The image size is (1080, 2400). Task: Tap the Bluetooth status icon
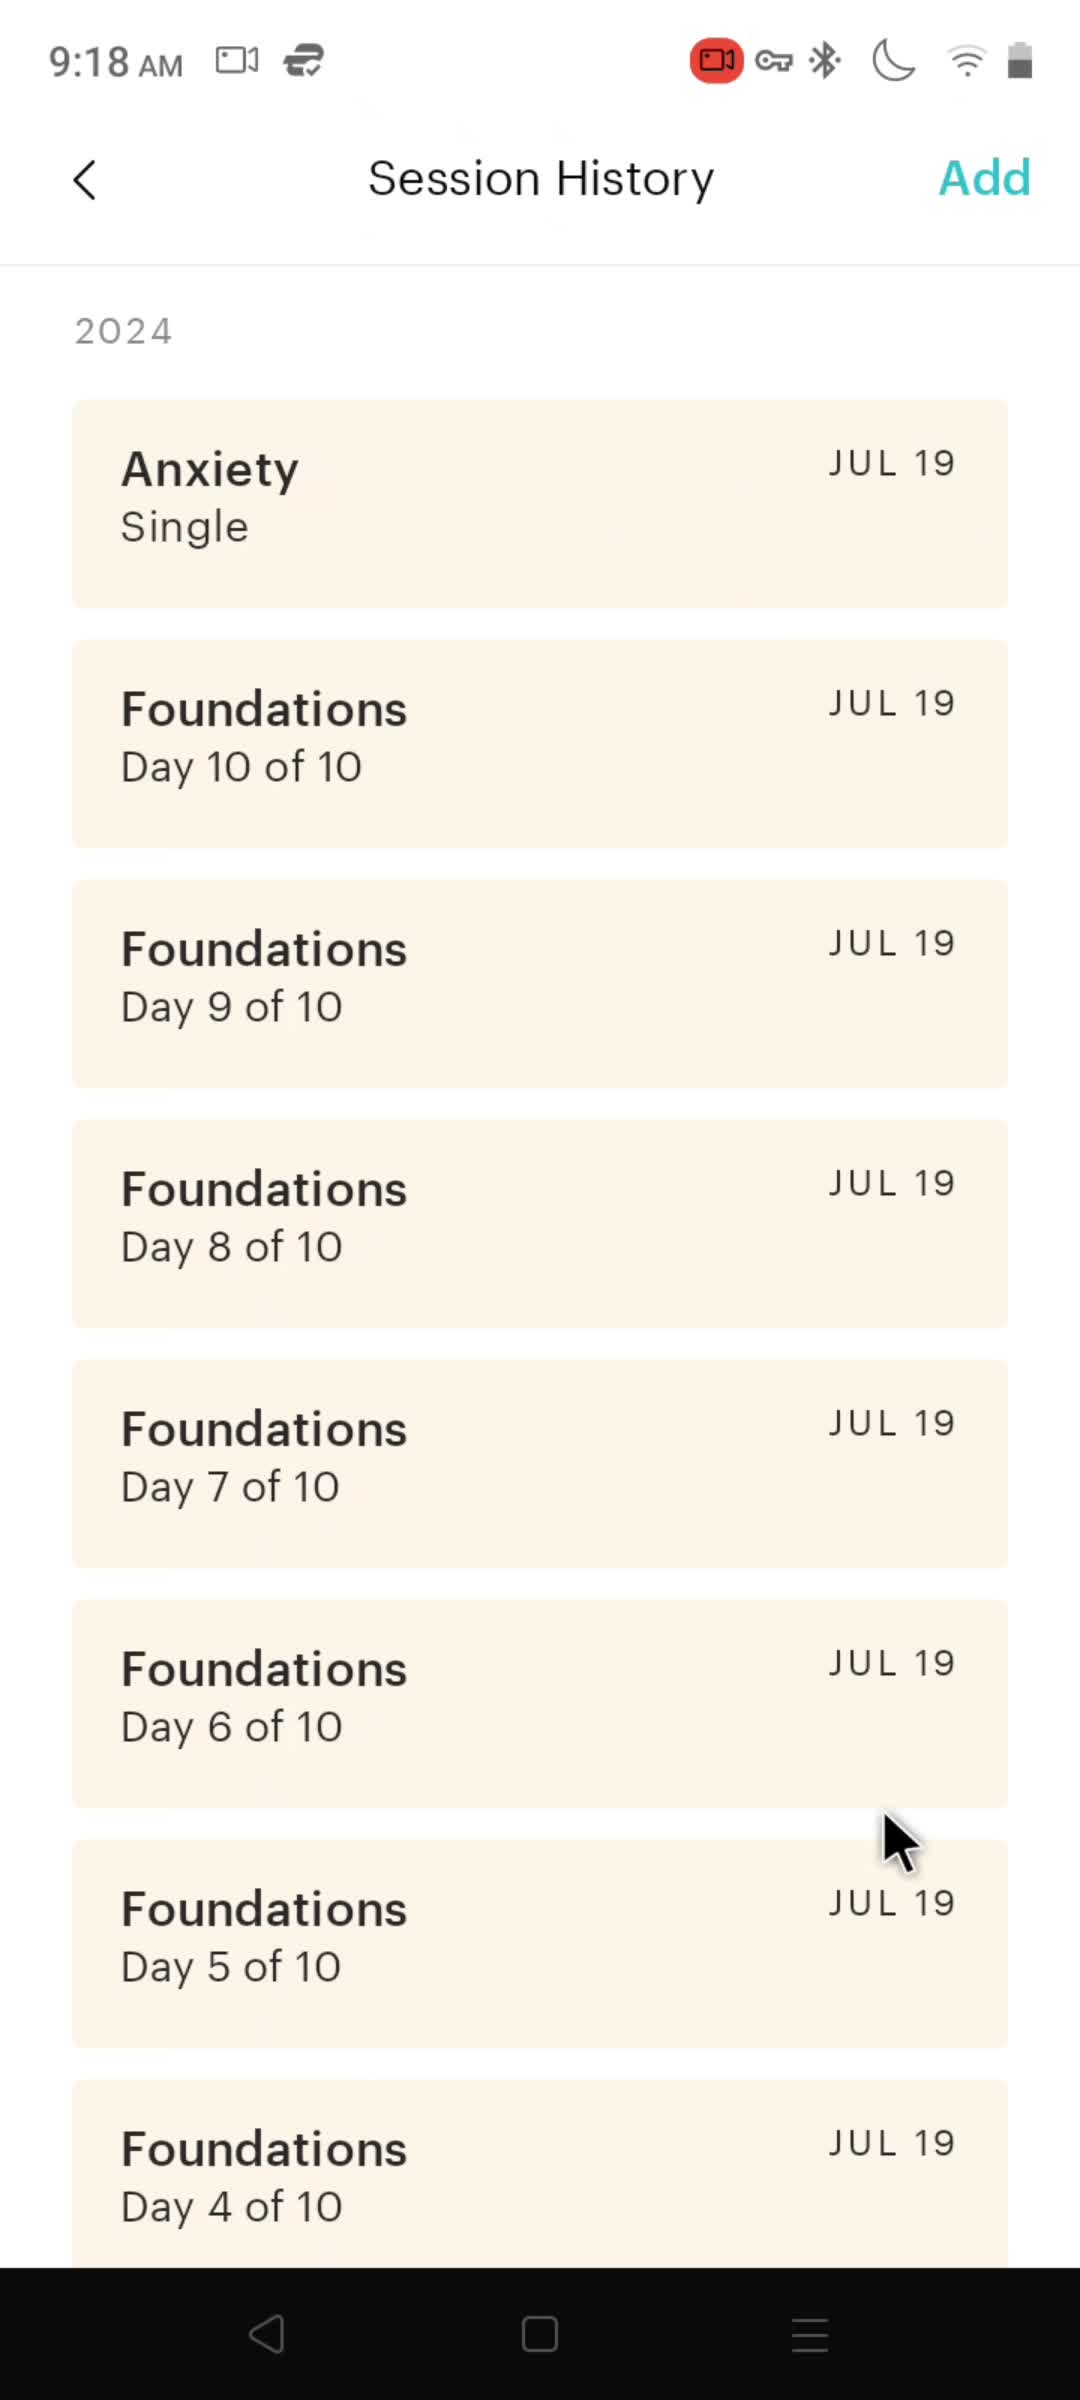click(825, 61)
